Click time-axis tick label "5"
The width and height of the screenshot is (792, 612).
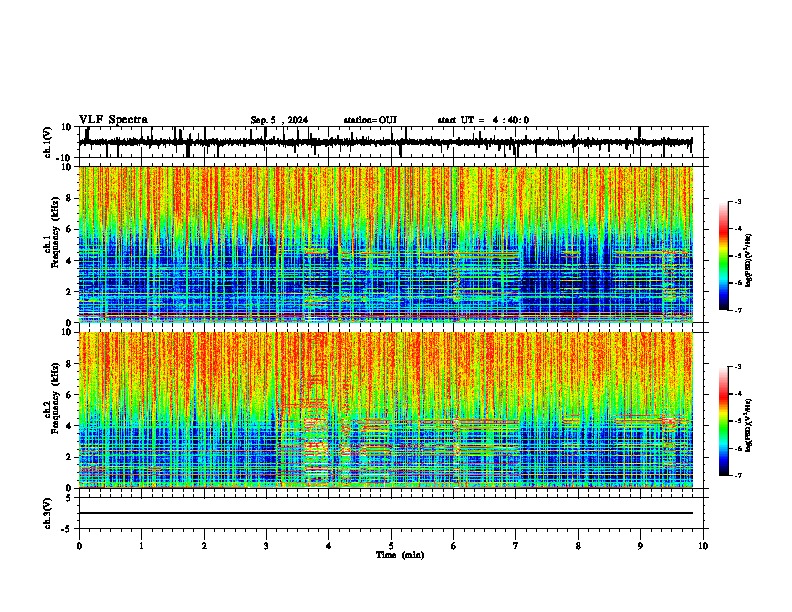[391, 546]
